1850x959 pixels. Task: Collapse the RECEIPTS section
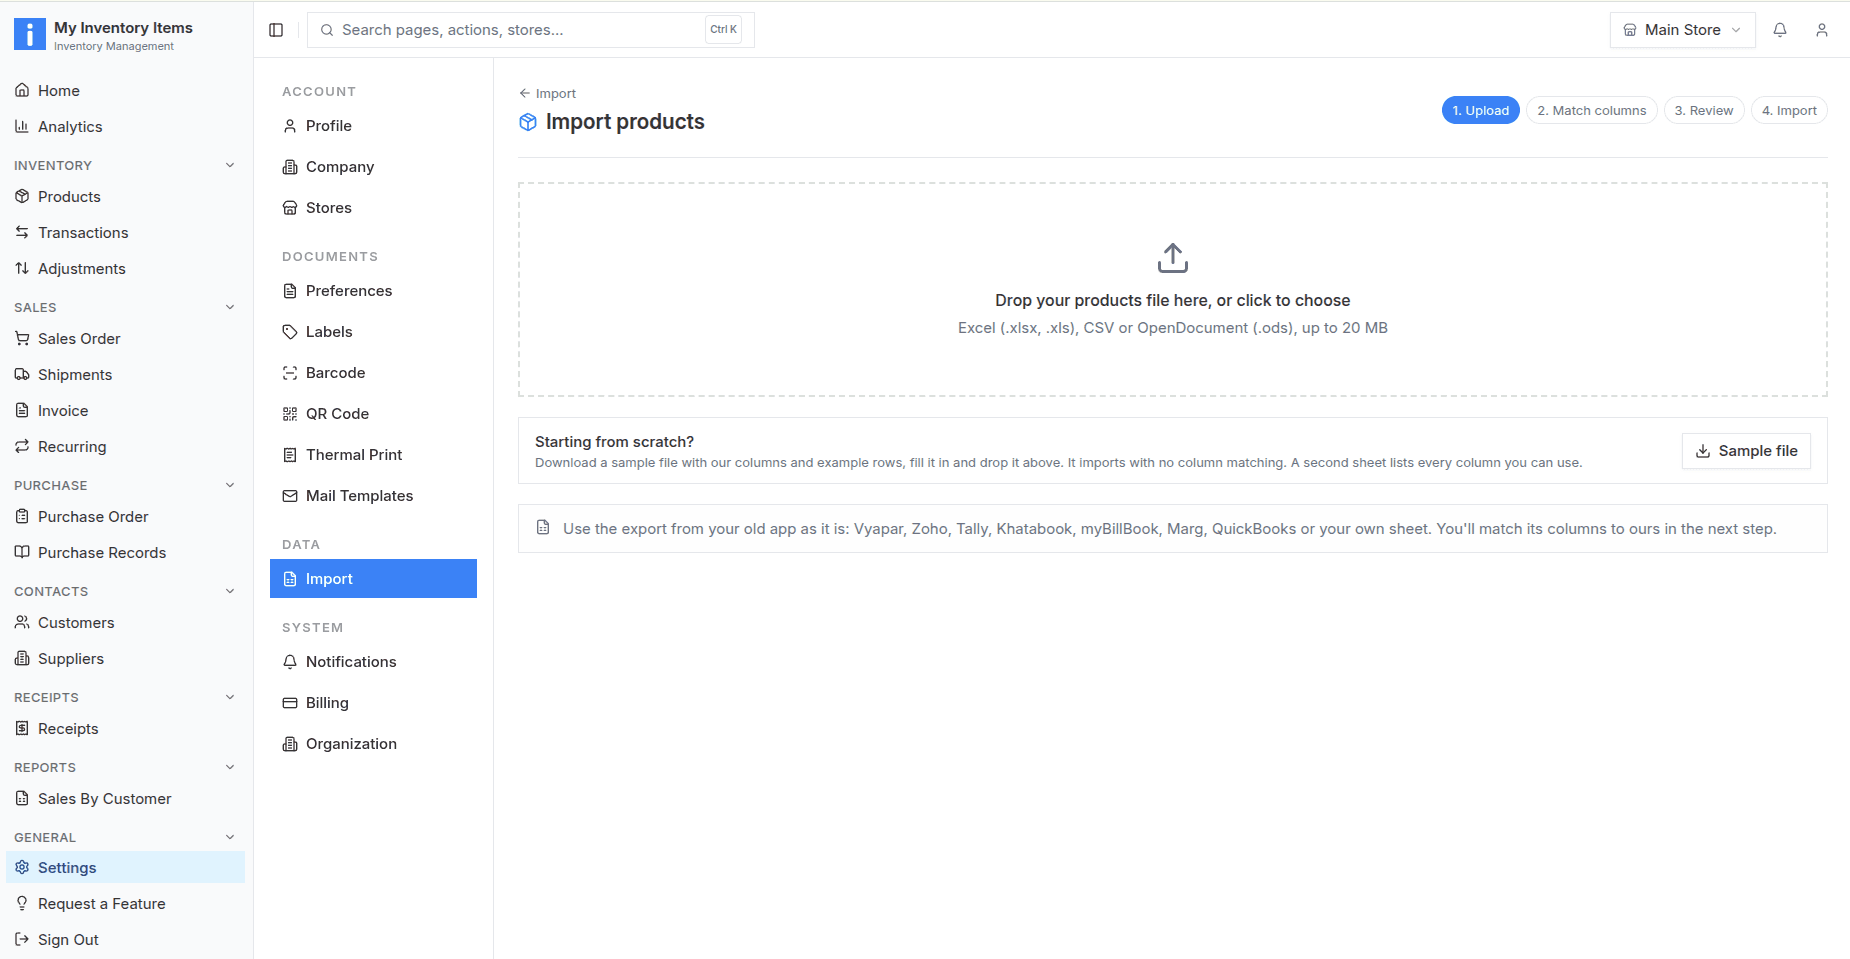pos(230,697)
